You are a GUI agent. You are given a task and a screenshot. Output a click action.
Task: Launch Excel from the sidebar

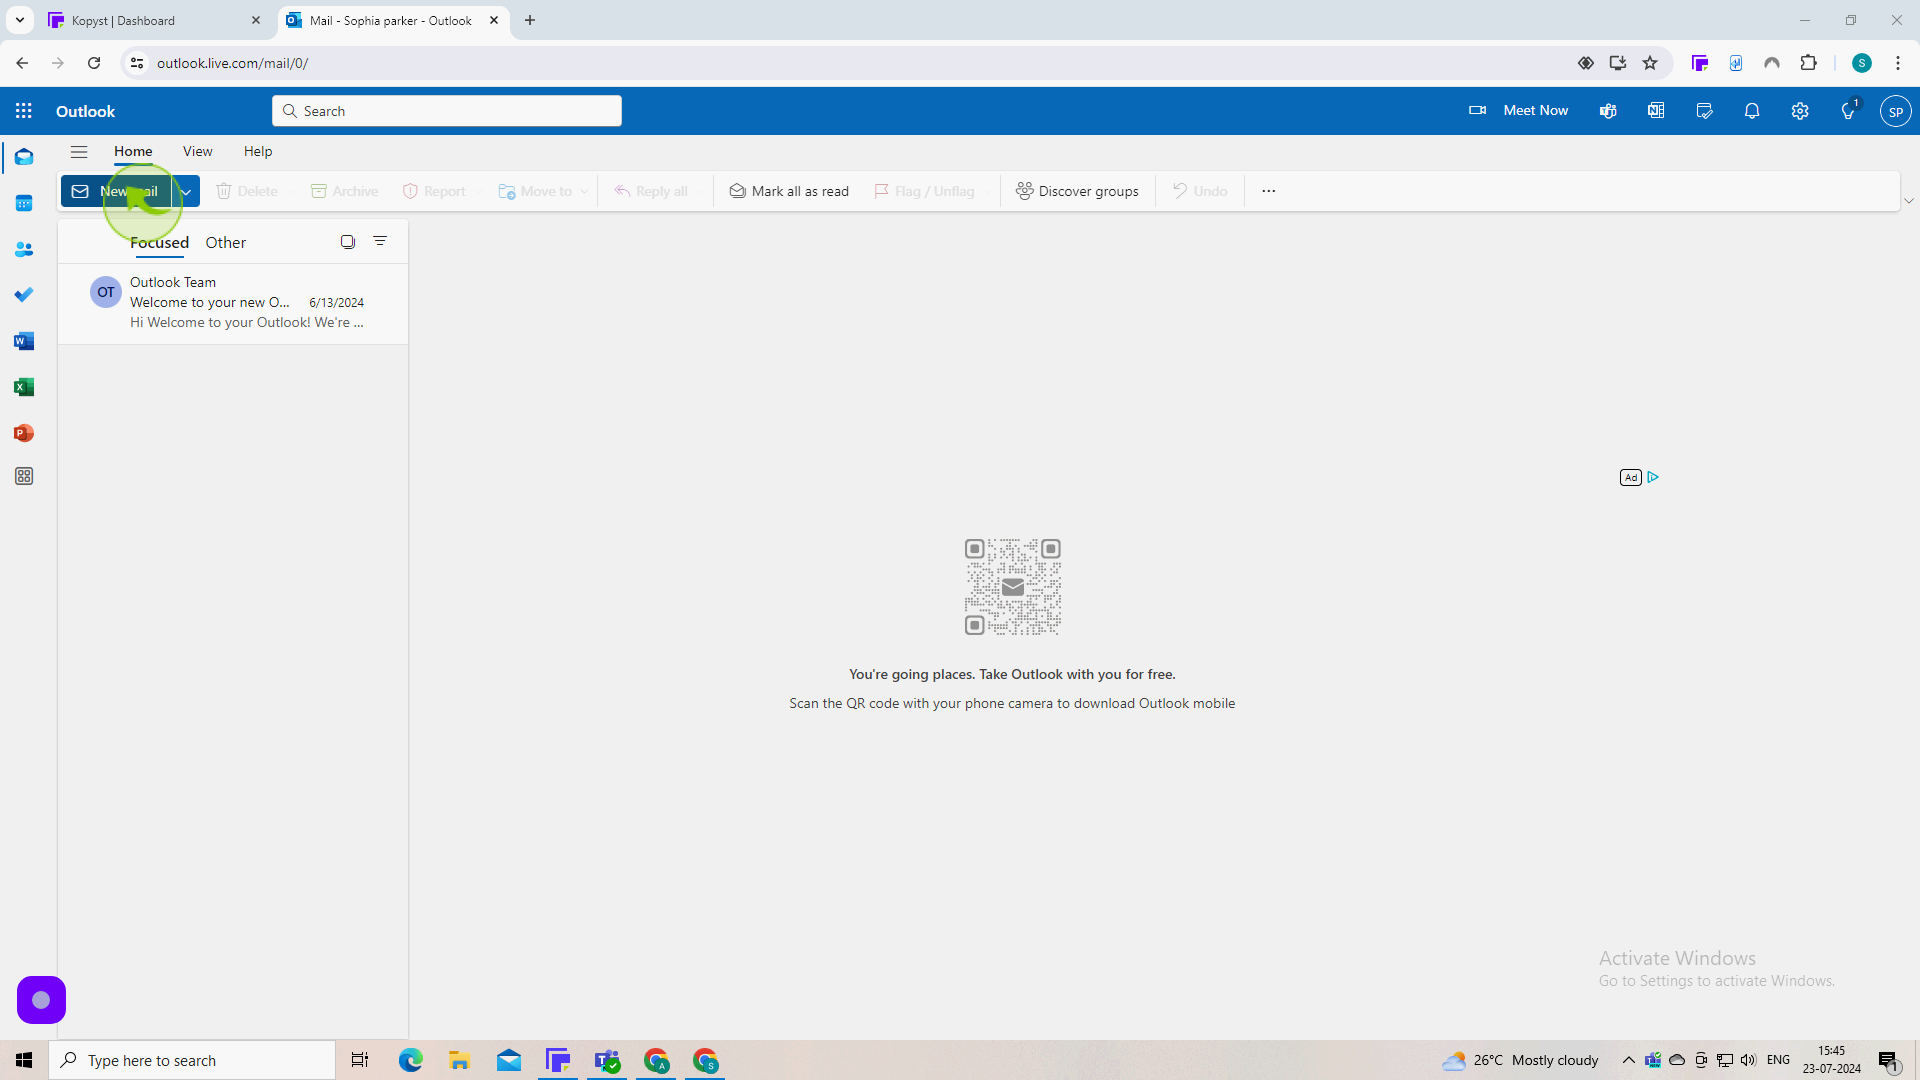[x=24, y=387]
